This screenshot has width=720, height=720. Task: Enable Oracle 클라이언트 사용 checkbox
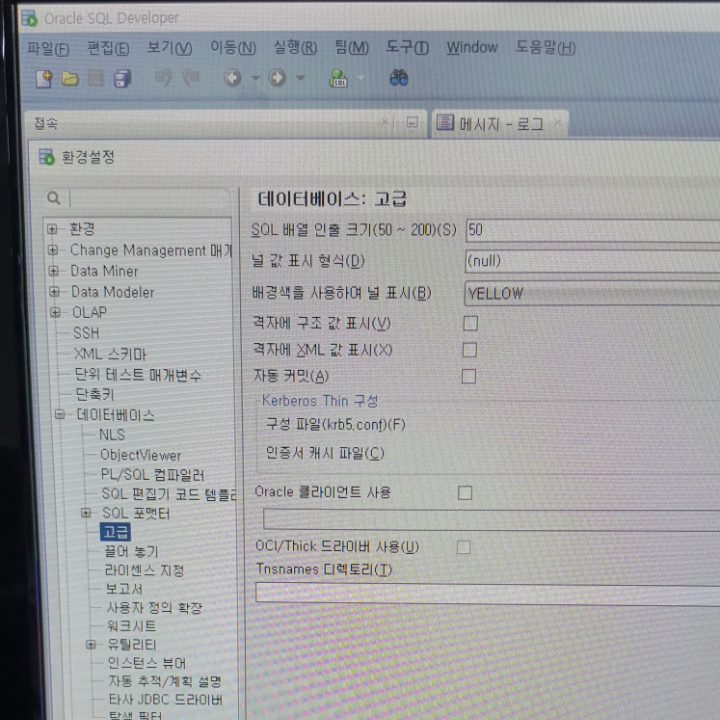(465, 493)
